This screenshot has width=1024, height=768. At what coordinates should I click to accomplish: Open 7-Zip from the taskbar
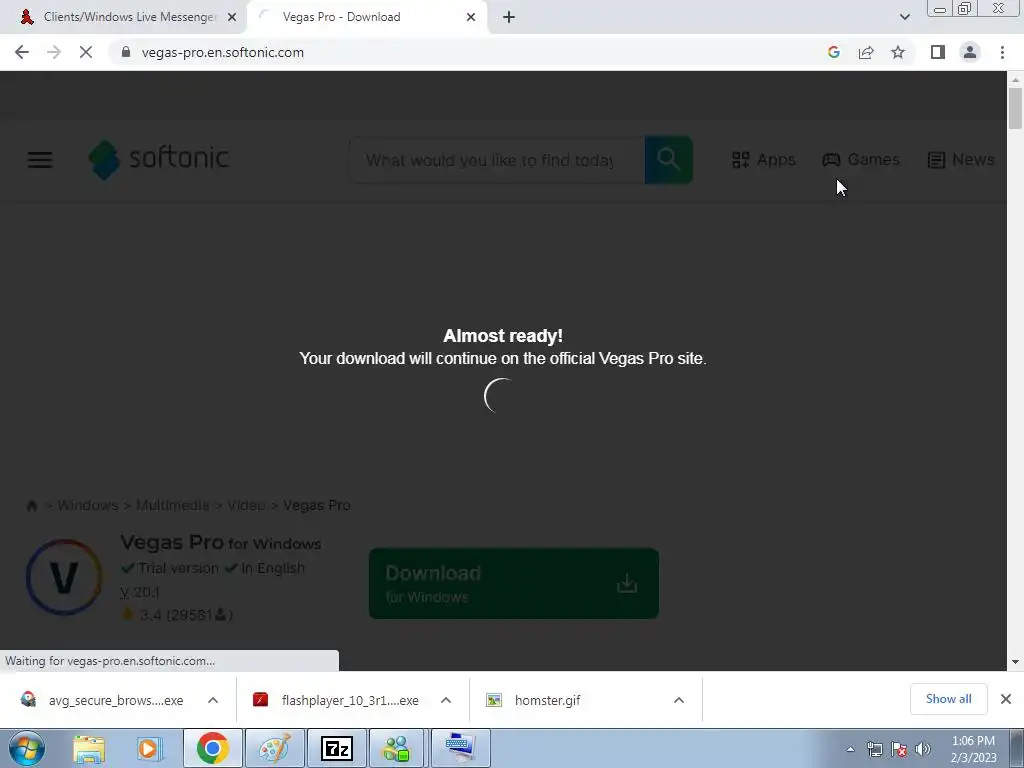[337, 749]
